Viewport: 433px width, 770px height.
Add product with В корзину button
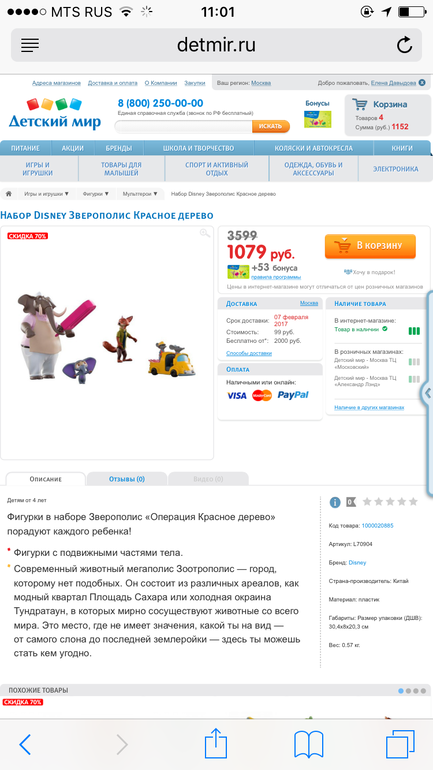pos(370,246)
